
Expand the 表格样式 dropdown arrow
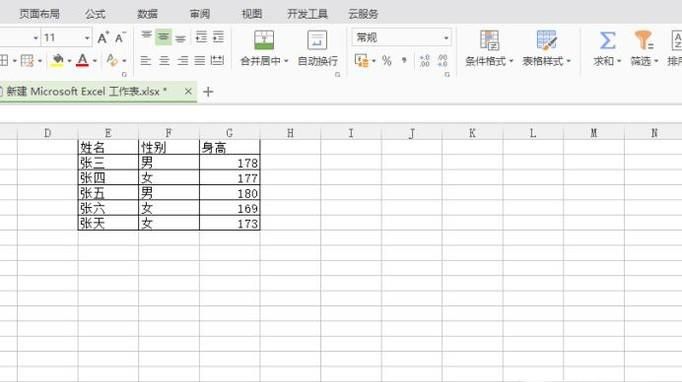568,61
